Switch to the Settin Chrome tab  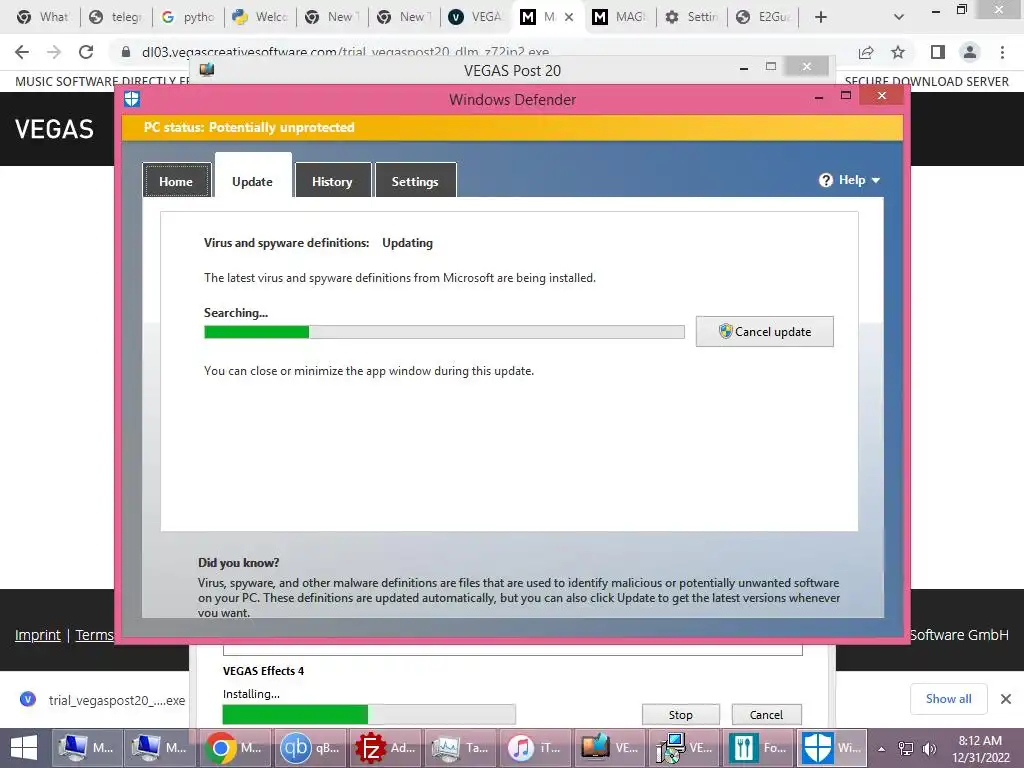(x=691, y=17)
